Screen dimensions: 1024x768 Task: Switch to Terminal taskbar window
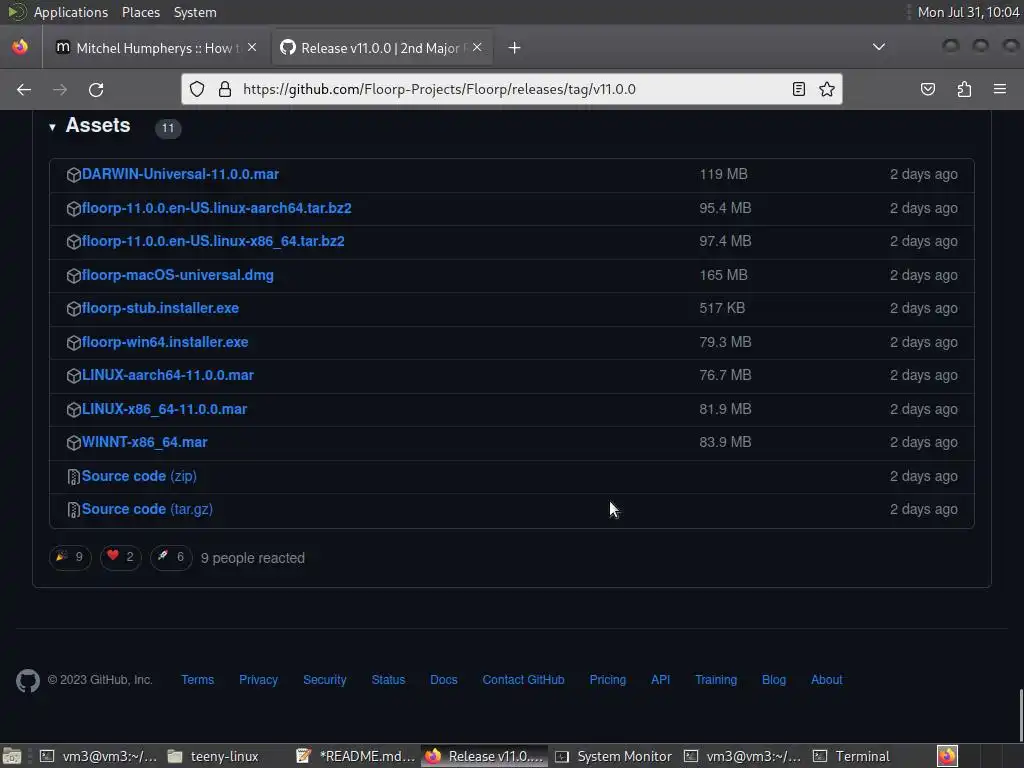852,756
